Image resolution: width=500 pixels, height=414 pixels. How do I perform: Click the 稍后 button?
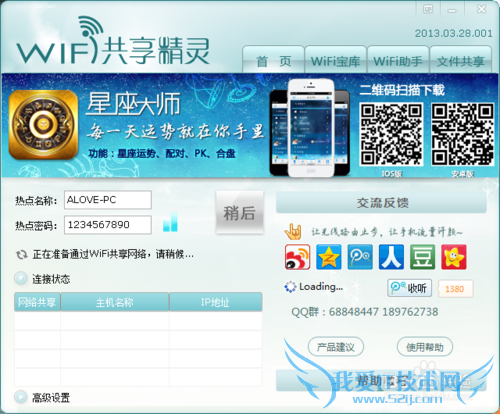[240, 213]
